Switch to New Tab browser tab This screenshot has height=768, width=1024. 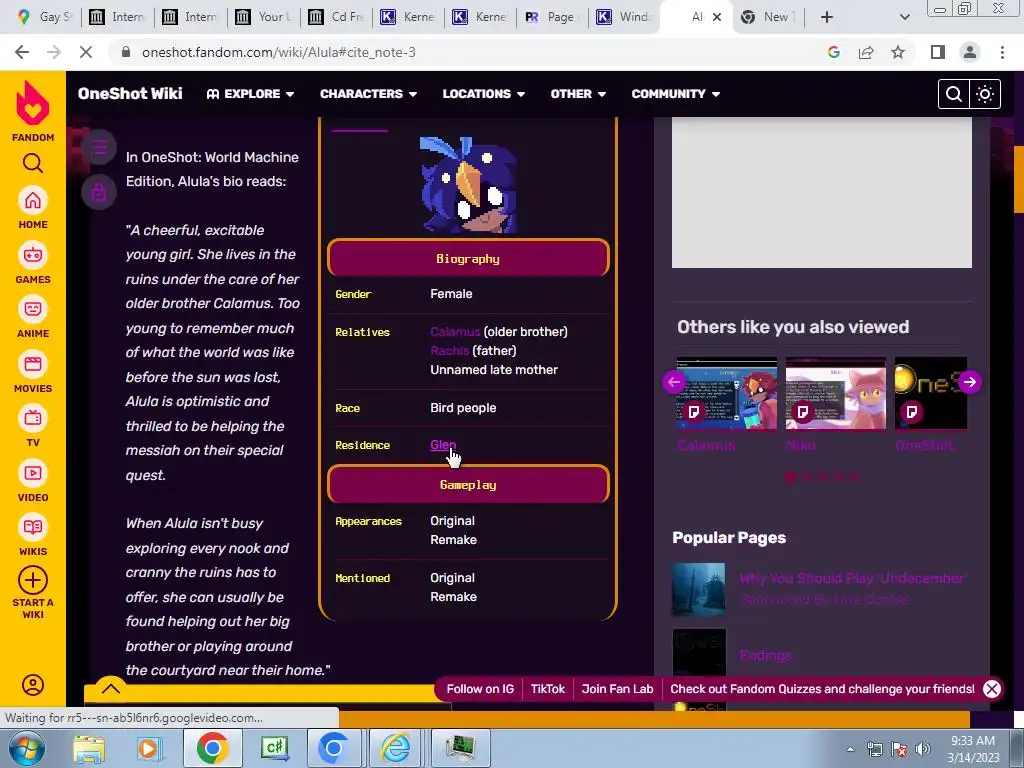[767, 17]
